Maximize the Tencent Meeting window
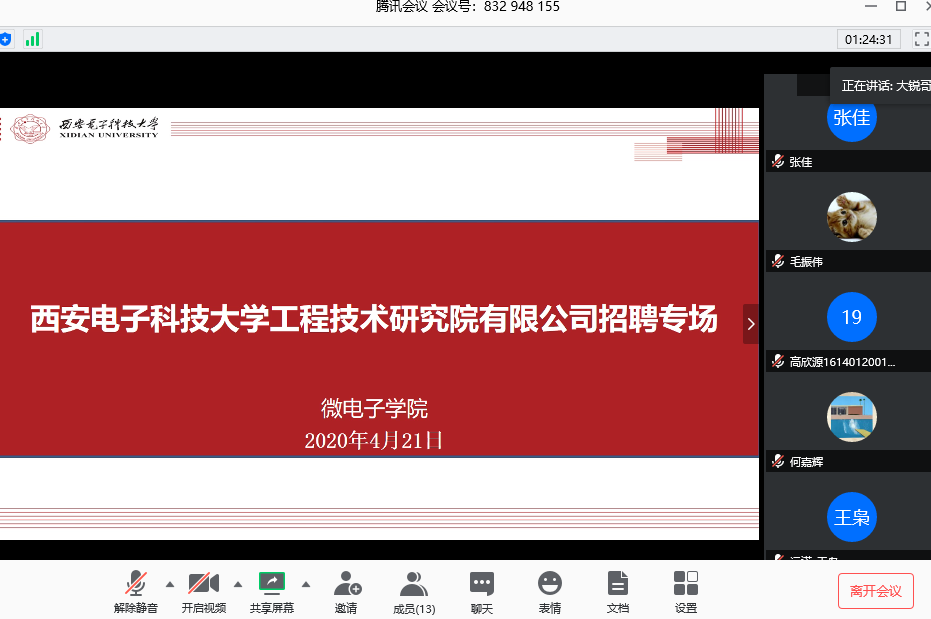 [901, 6]
